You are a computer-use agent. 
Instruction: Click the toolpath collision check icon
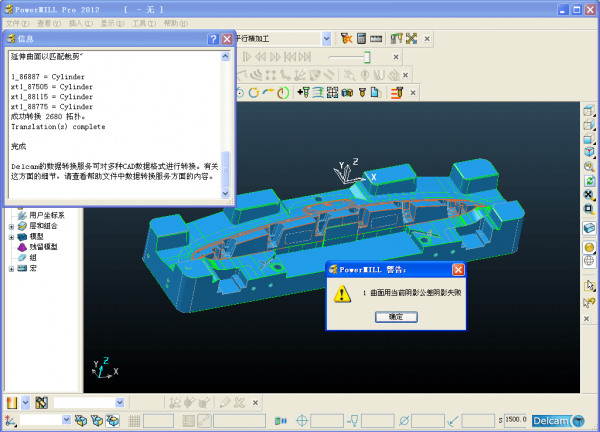click(346, 38)
